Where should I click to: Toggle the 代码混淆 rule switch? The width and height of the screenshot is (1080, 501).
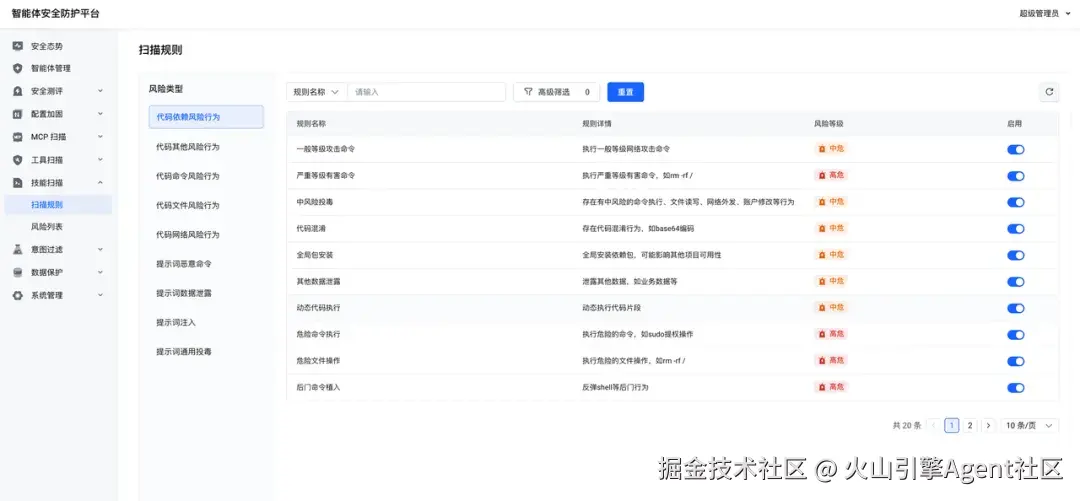[x=1015, y=229]
